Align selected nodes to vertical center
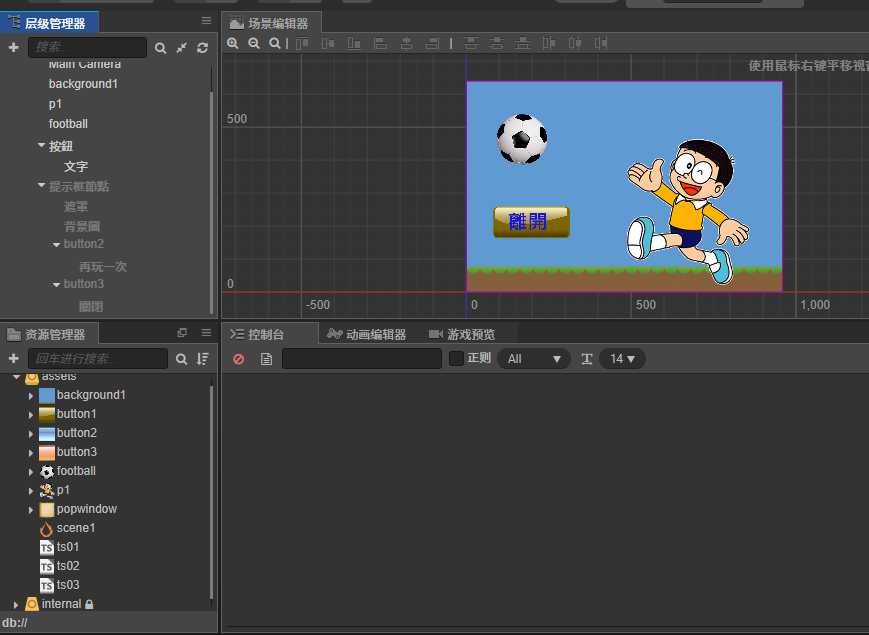Screen dimensions: 869x635 pos(328,43)
